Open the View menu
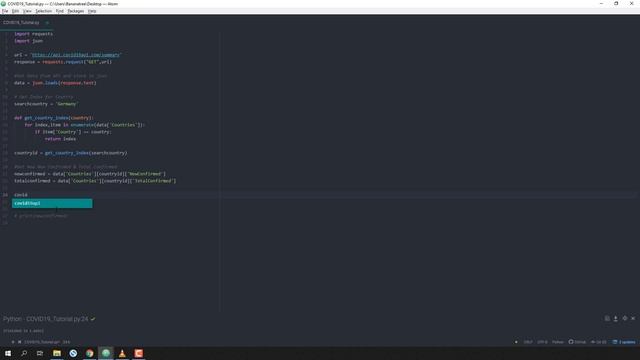Image resolution: width=640 pixels, height=360 pixels. click(x=27, y=11)
